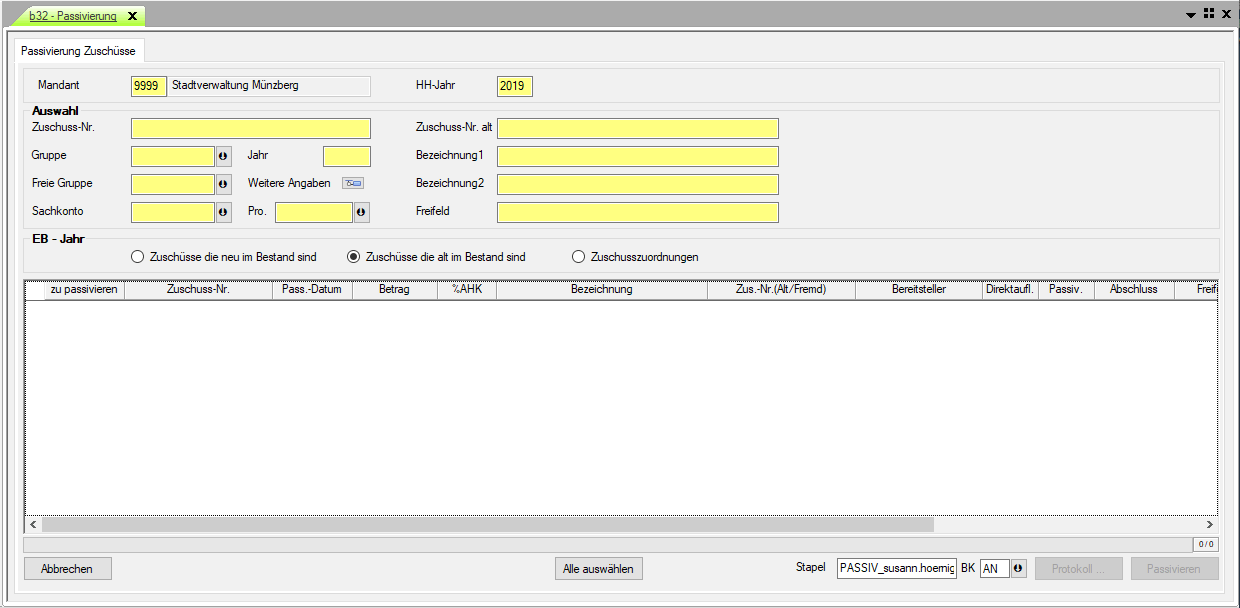Select 'Zuschüsse die alt im Bestand sind'
1240x608 pixels.
tap(353, 257)
